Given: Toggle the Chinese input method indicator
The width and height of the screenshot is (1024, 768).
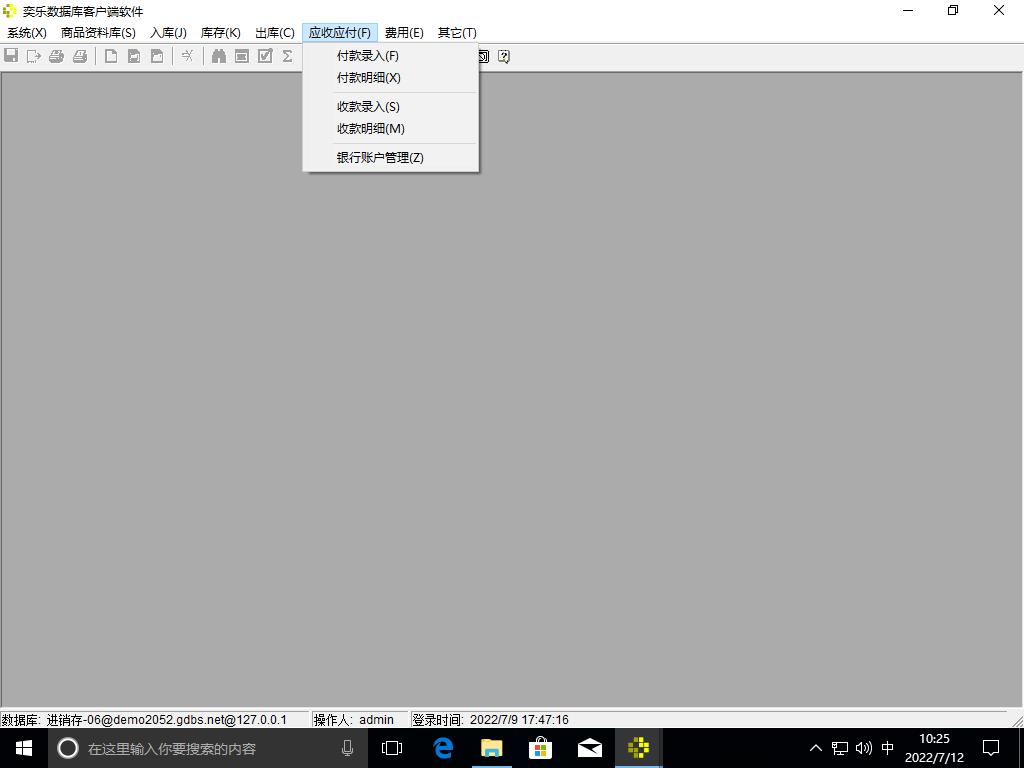Looking at the screenshot, I should (887, 748).
